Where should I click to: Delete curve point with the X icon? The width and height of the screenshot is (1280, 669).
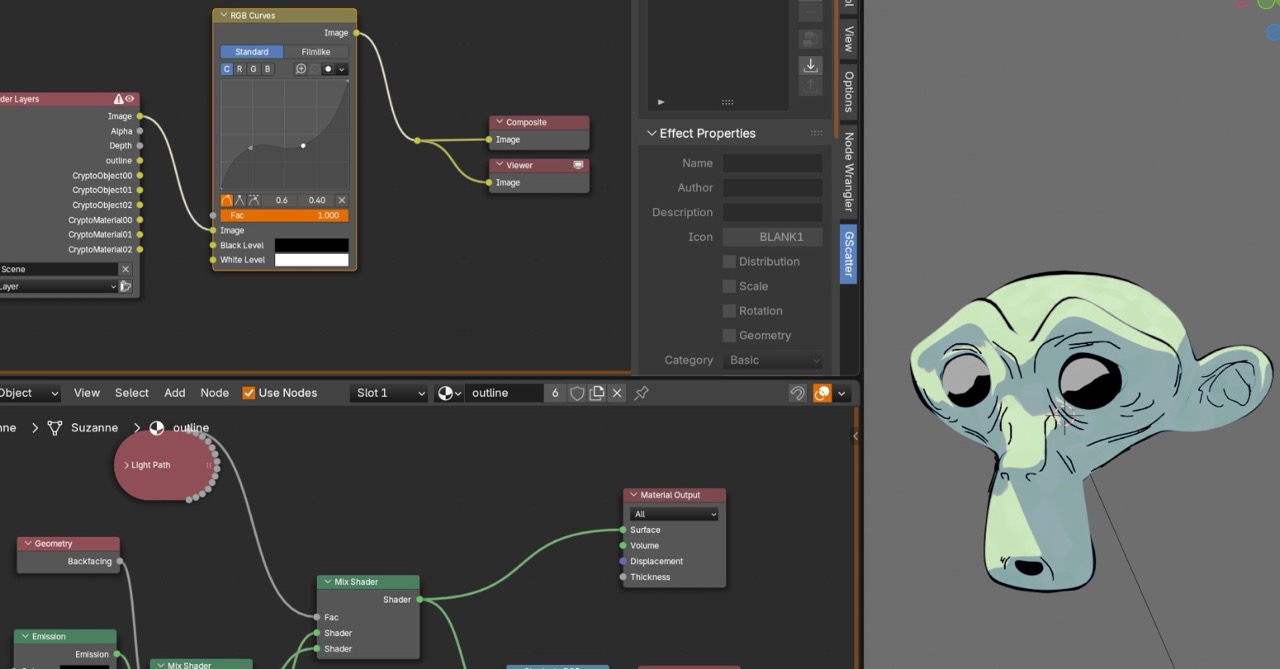[x=342, y=200]
